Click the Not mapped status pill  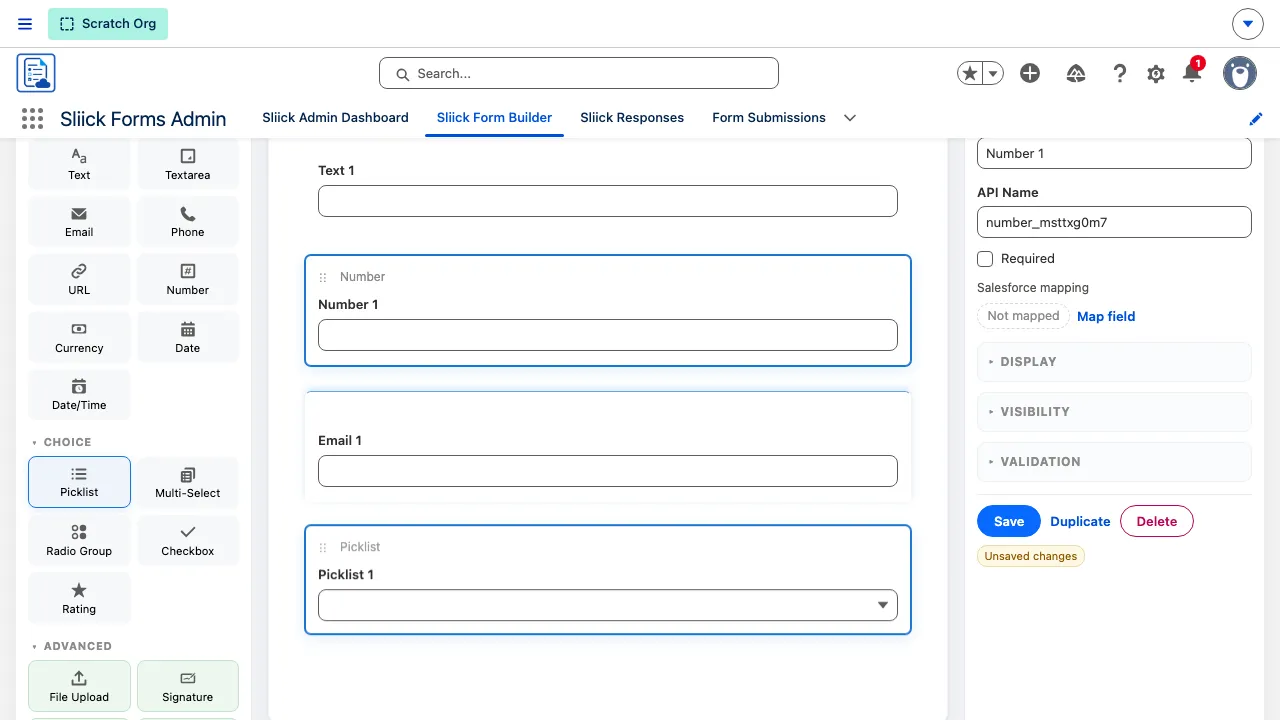click(x=1023, y=316)
